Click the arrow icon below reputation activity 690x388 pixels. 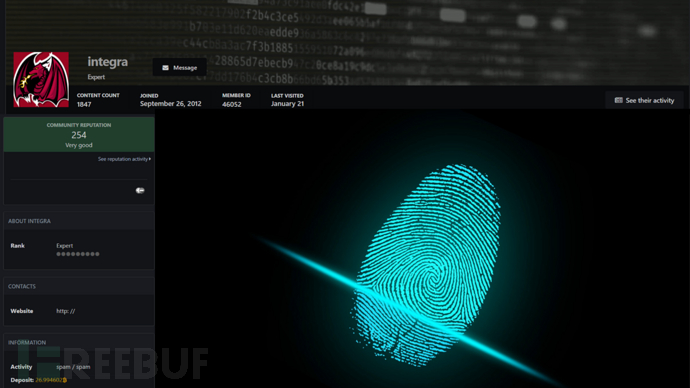[x=140, y=190]
